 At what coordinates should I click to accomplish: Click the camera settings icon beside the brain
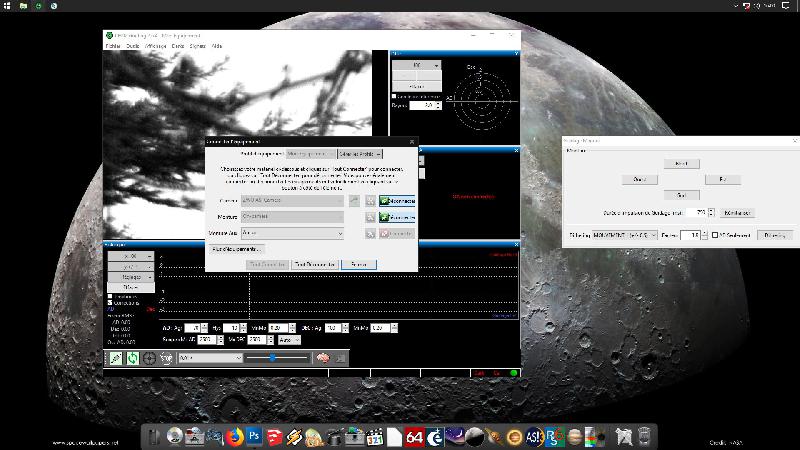coord(340,358)
